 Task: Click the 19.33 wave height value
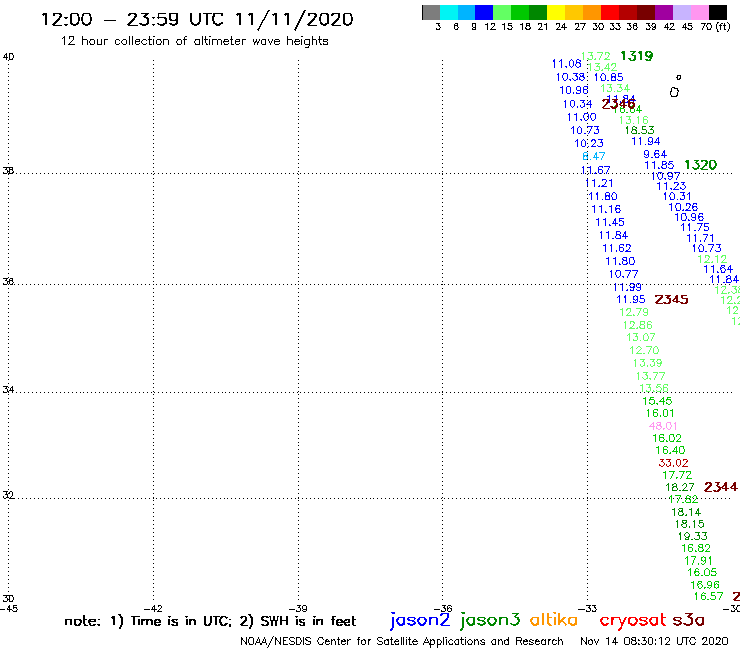point(693,536)
